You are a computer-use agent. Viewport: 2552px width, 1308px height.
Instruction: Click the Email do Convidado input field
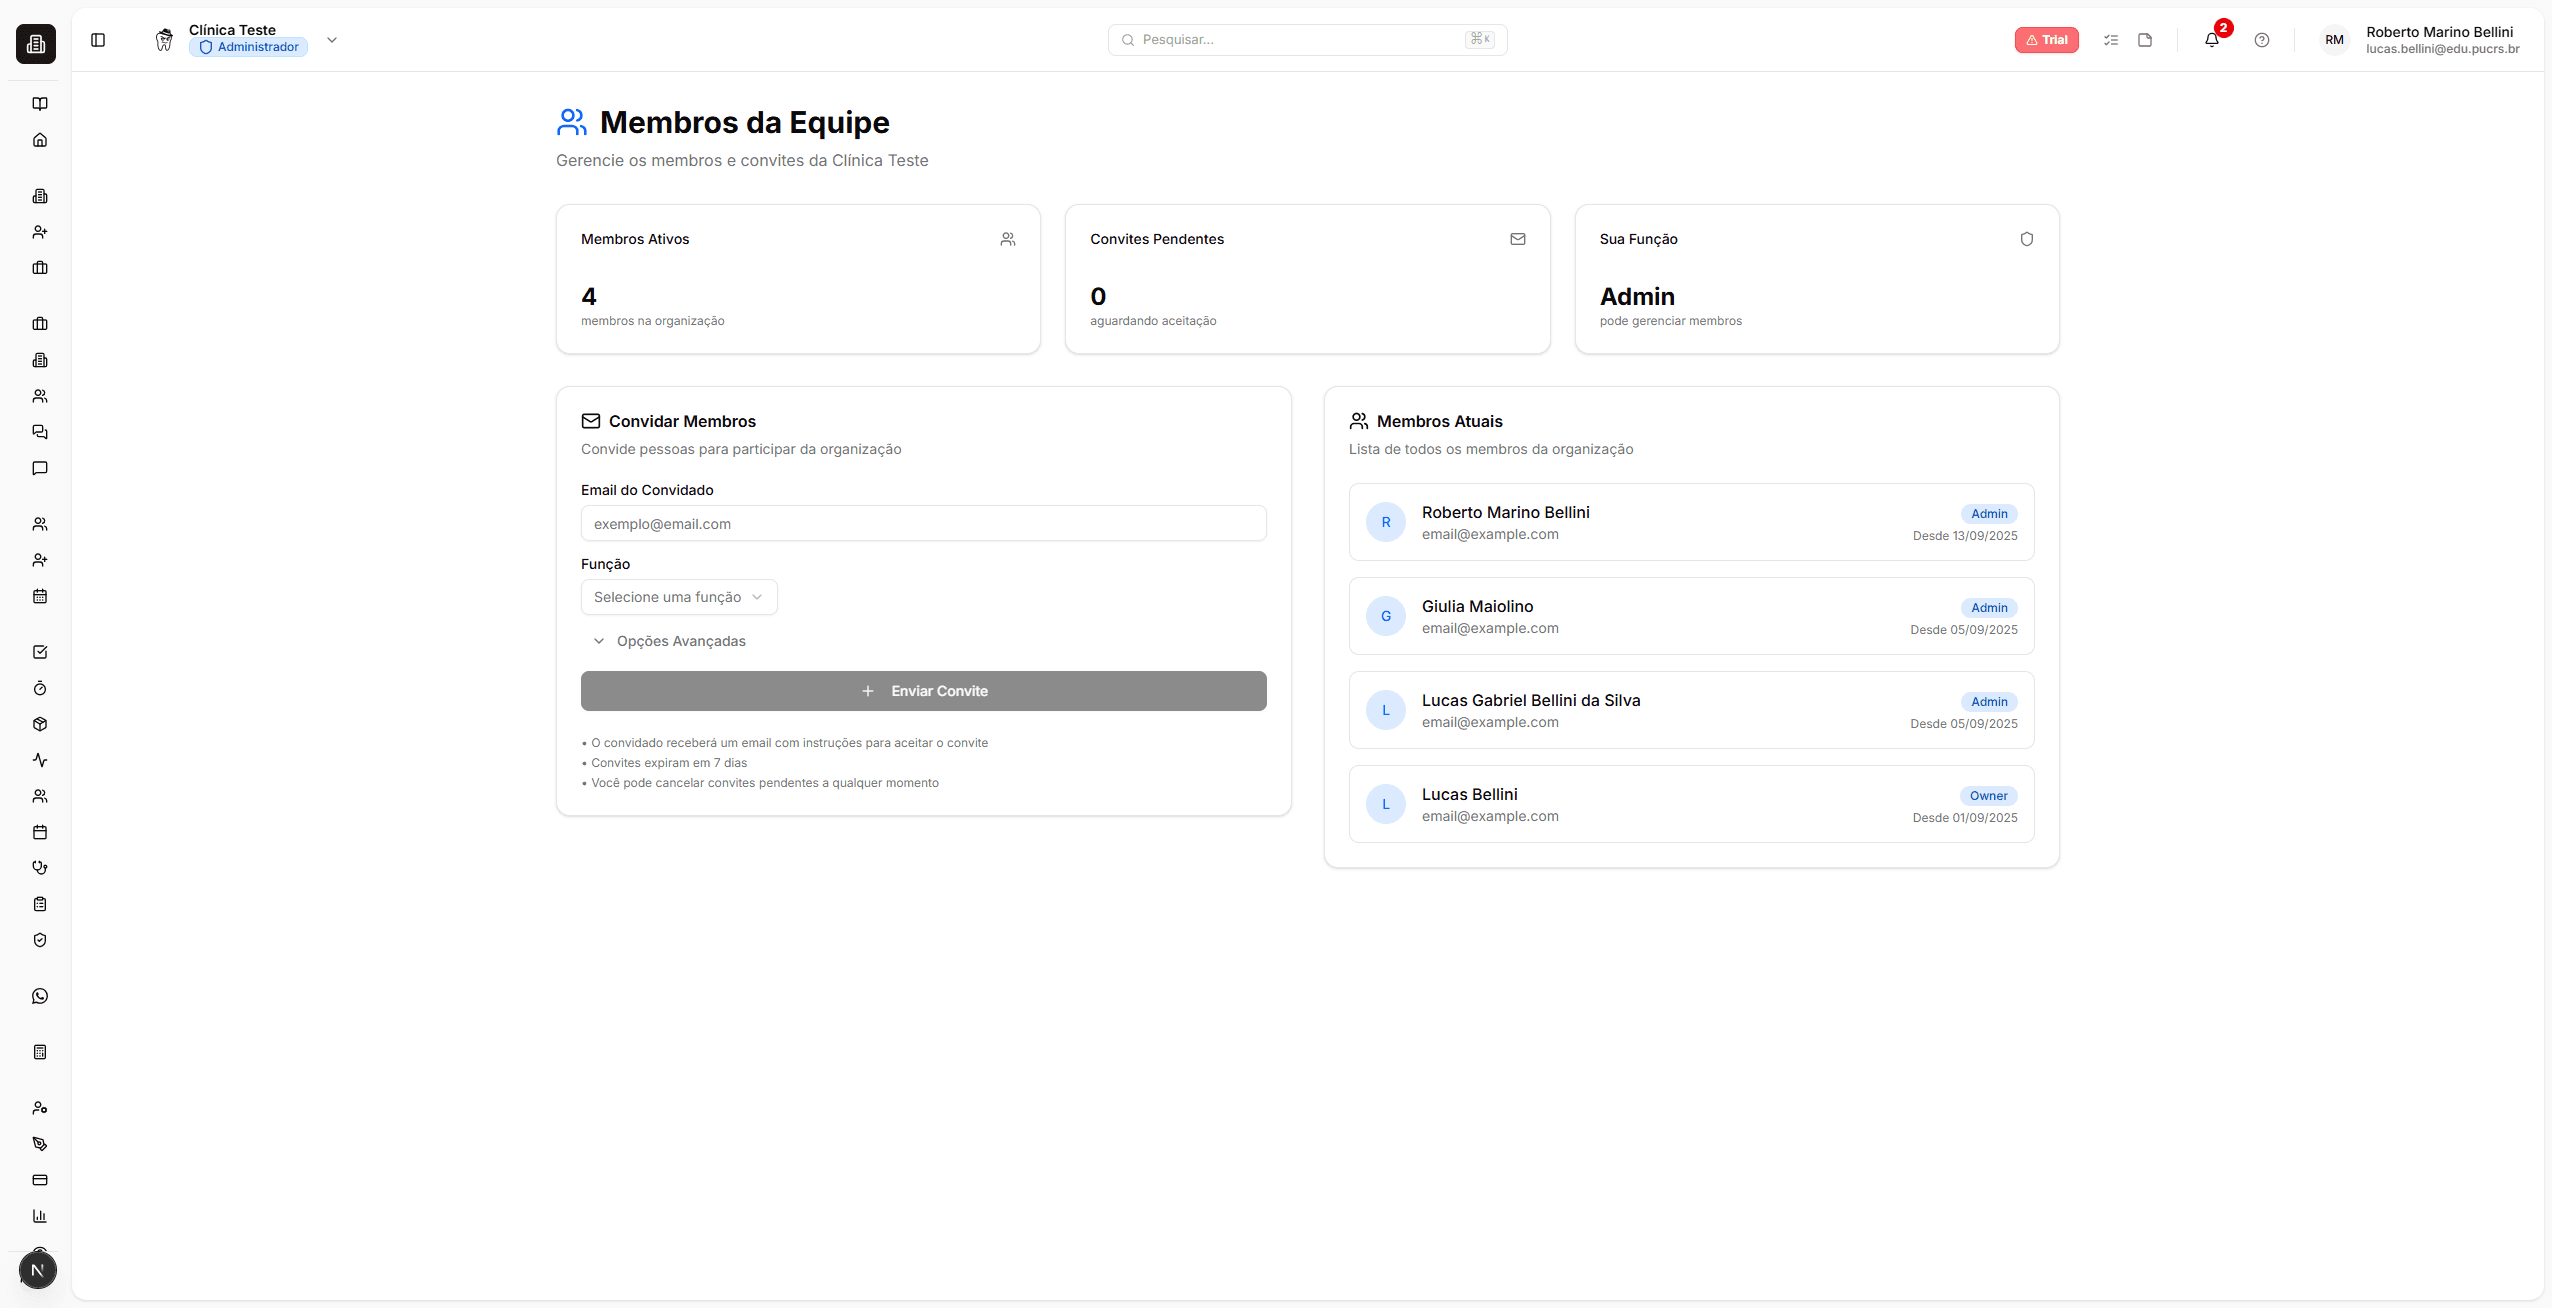click(x=922, y=523)
